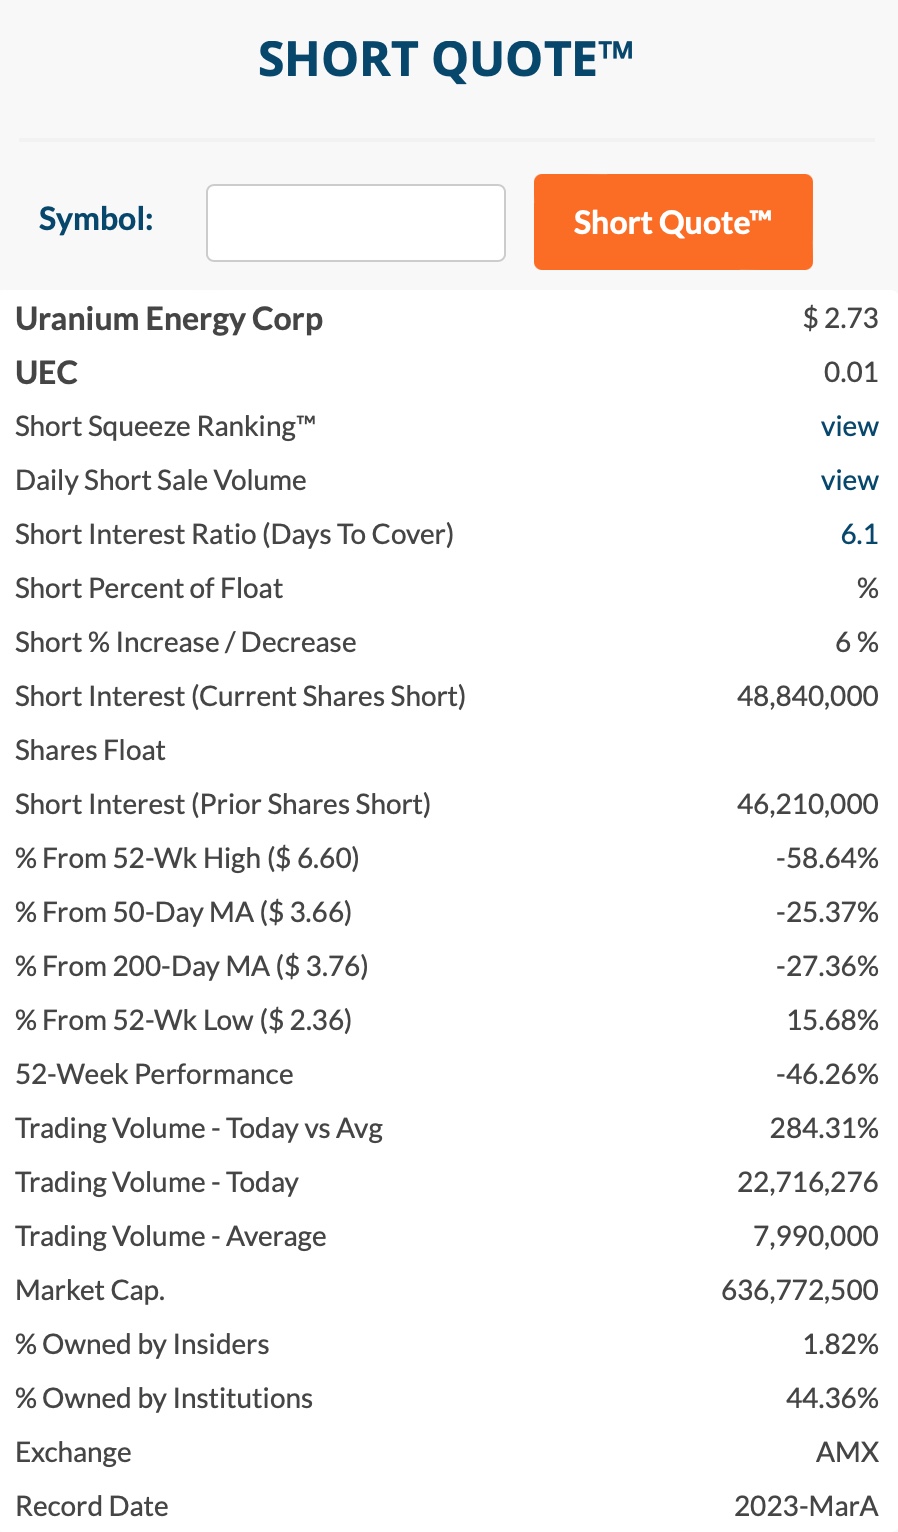Viewport: 898px width, 1532px height.
Task: Click the Short Interest Ratio label
Action: [x=234, y=535]
